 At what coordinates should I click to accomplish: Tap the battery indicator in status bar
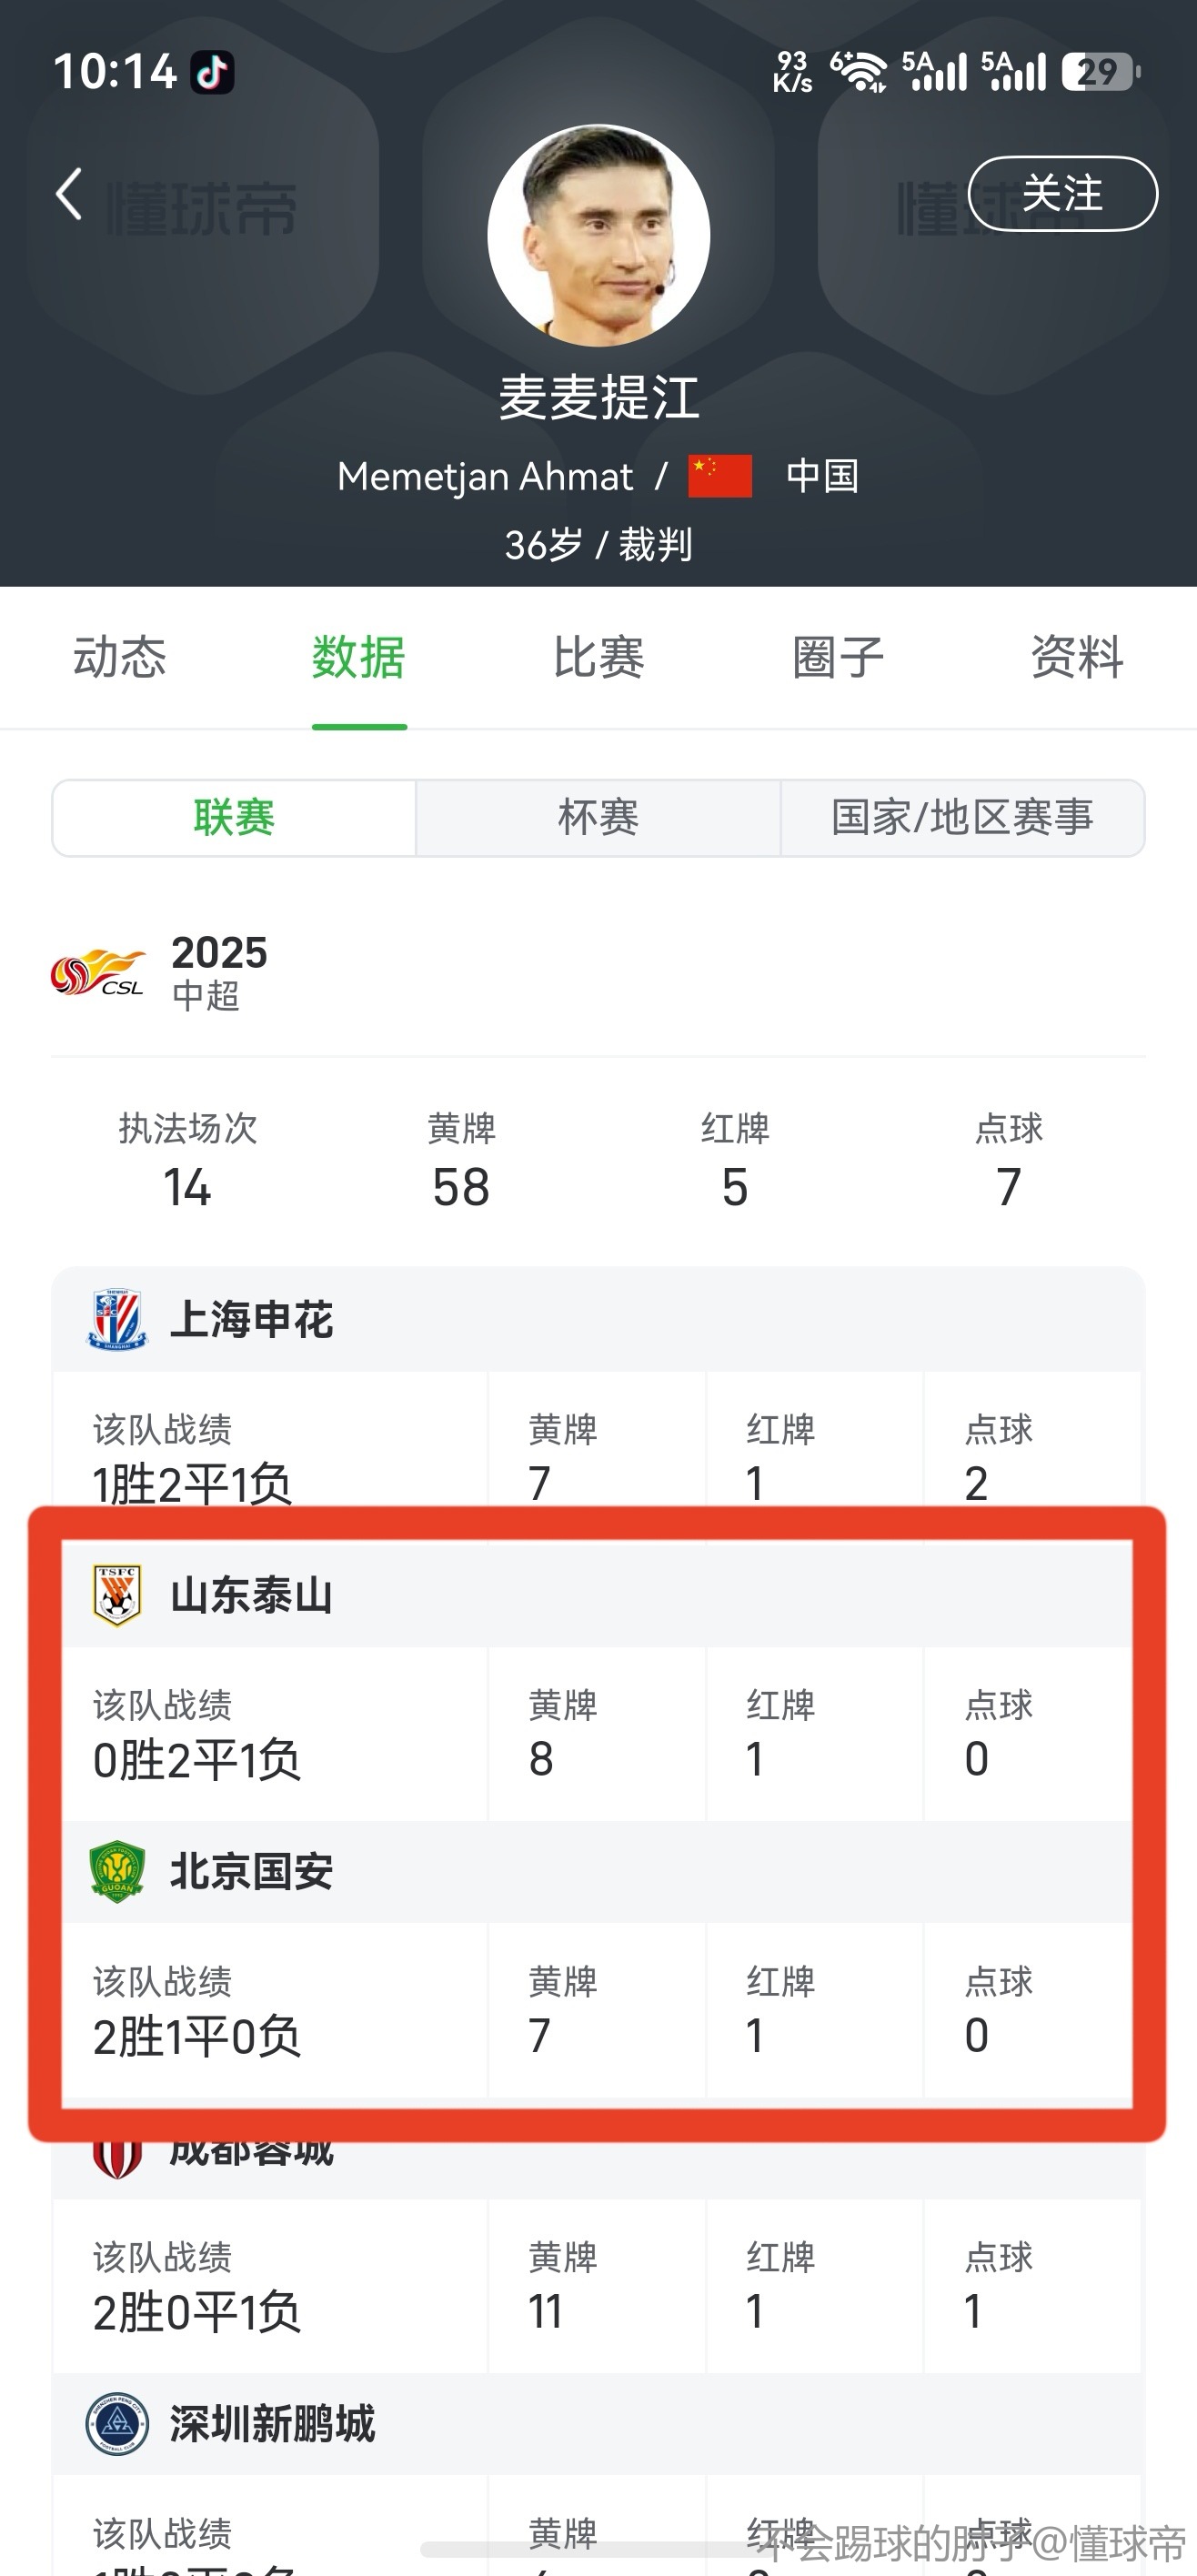point(1100,72)
